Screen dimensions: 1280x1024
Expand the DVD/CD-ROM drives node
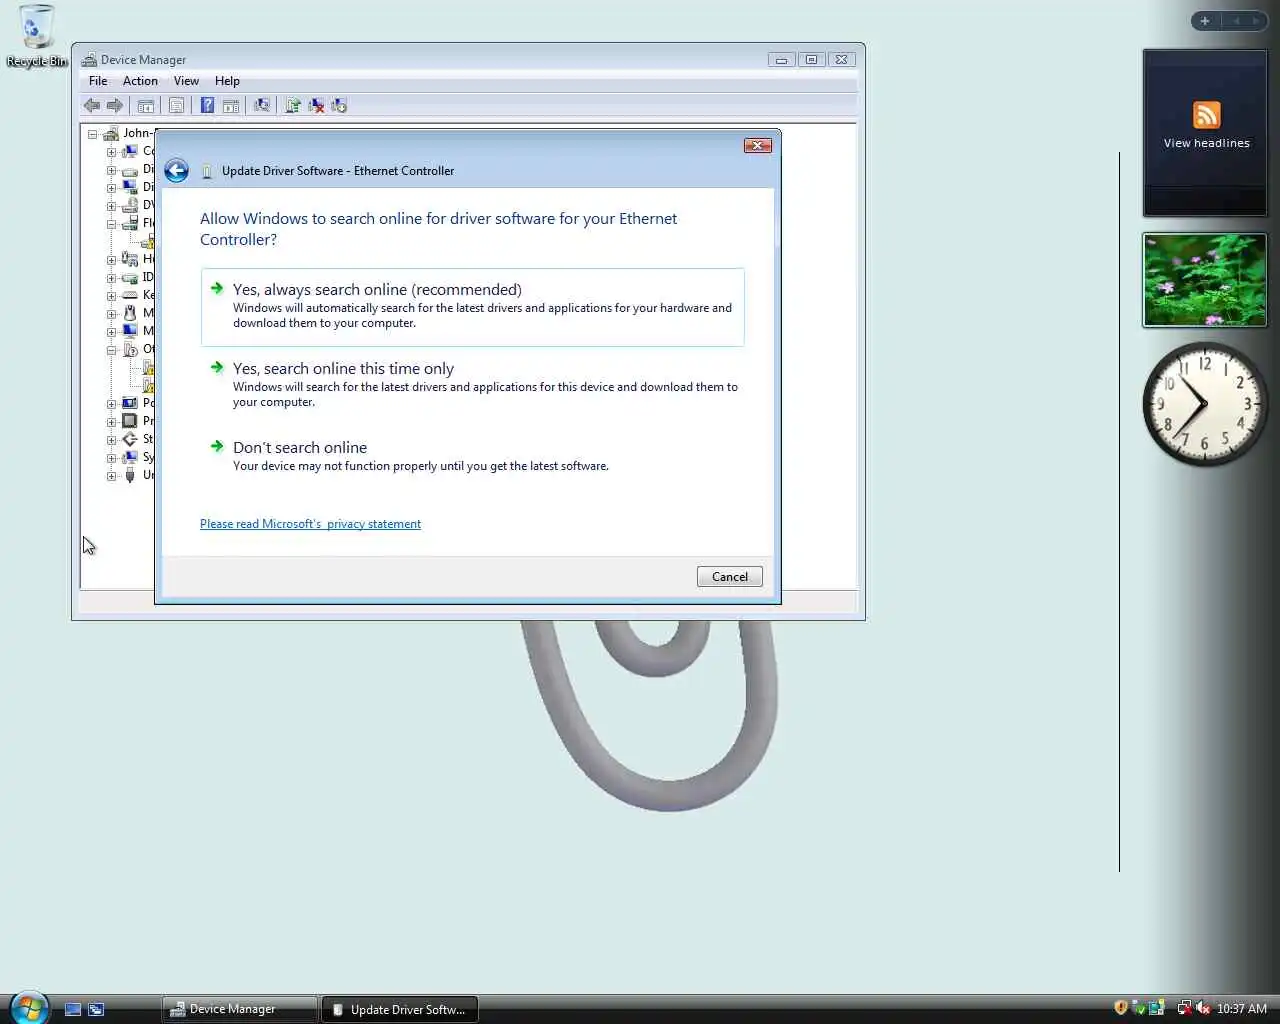tap(112, 206)
